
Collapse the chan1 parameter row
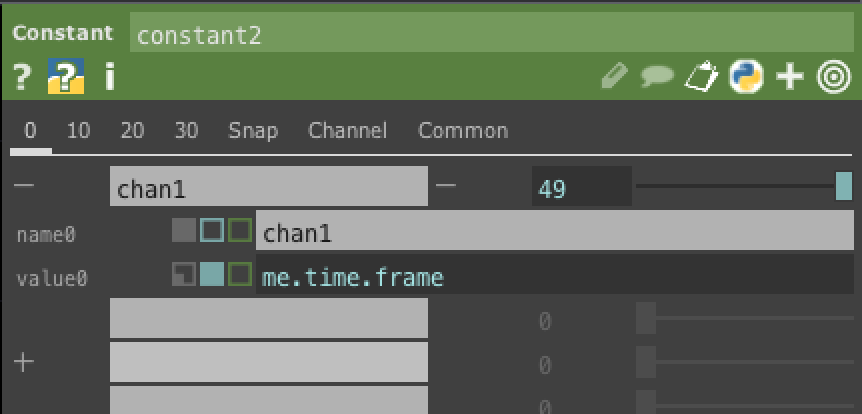(23, 187)
